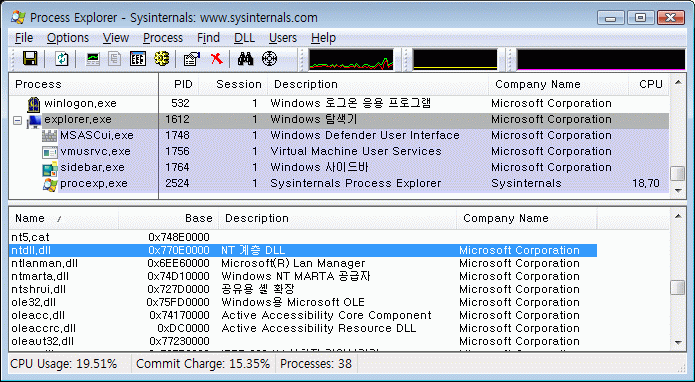Sort DLL list by Base column header
The height and width of the screenshot is (382, 695).
[168, 218]
